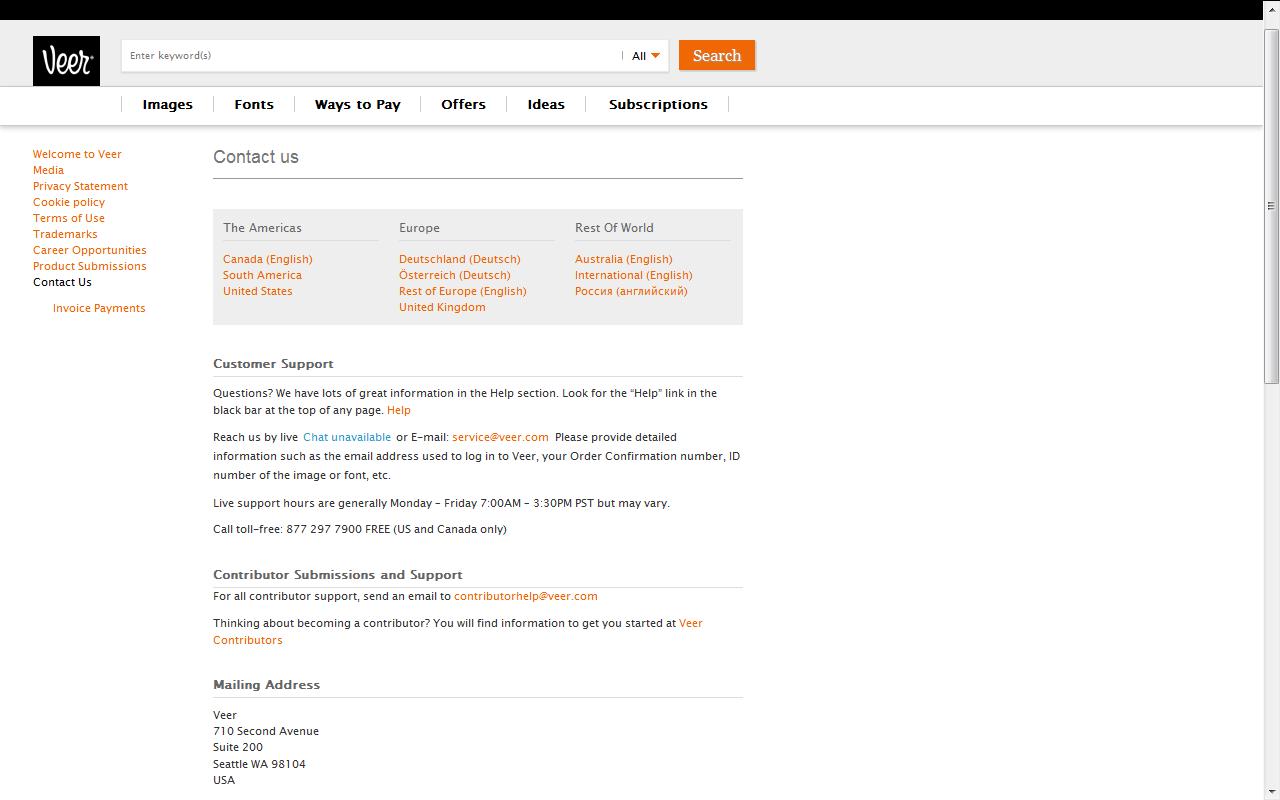
Task: Open Product Submissions link
Action: [x=90, y=266]
